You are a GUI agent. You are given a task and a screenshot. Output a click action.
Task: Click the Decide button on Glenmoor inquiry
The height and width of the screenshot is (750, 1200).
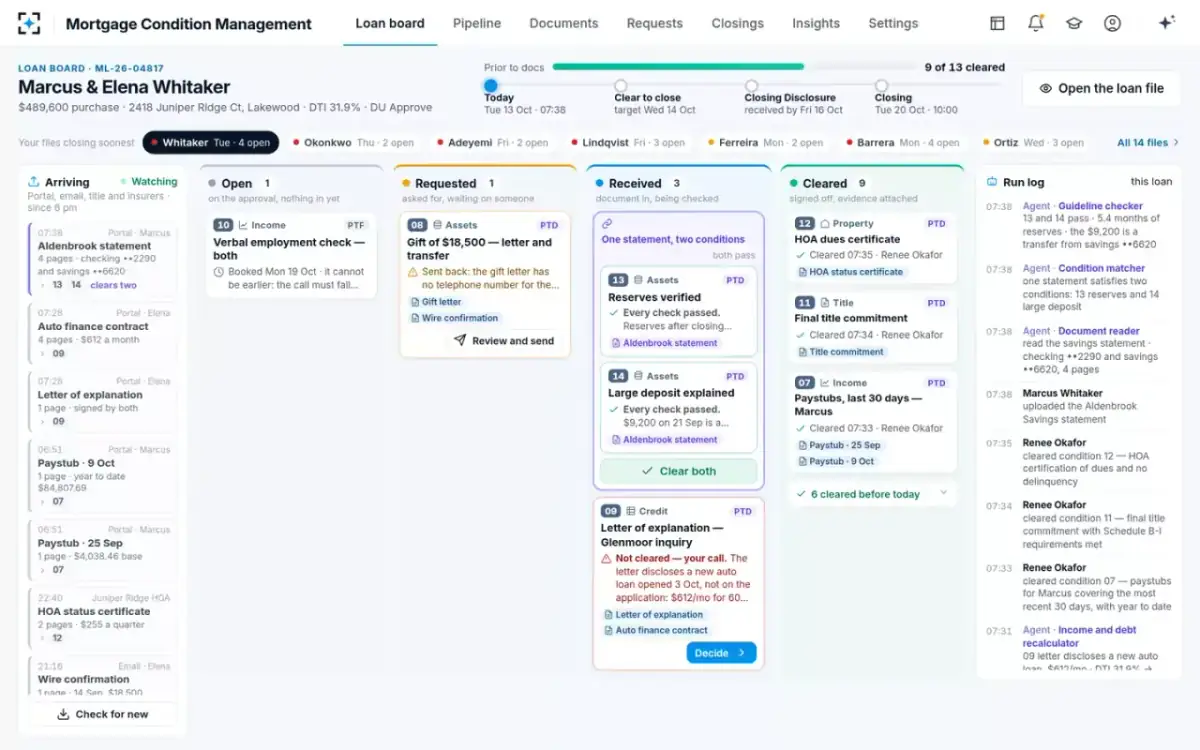click(x=721, y=653)
